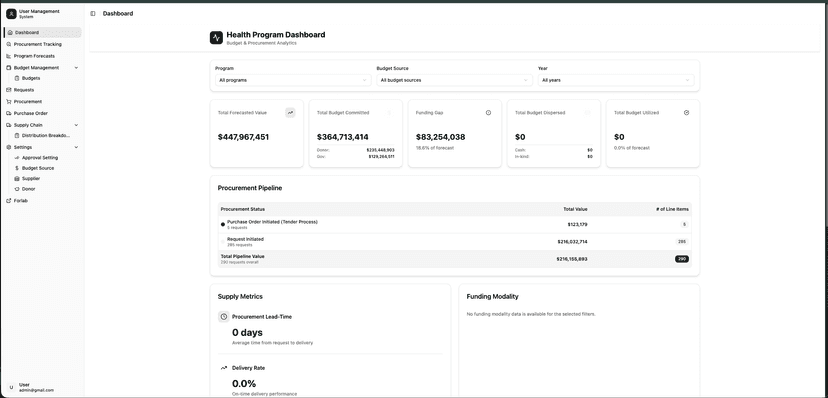Toggle the sidebar panel icon

pos(93,14)
